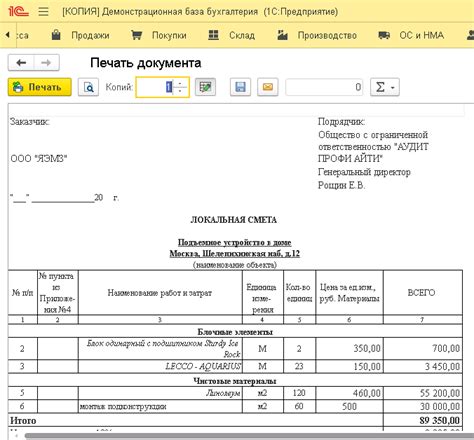Click the shopping bag Продажи icon
Screen dimensions: 474x440
coord(56,35)
